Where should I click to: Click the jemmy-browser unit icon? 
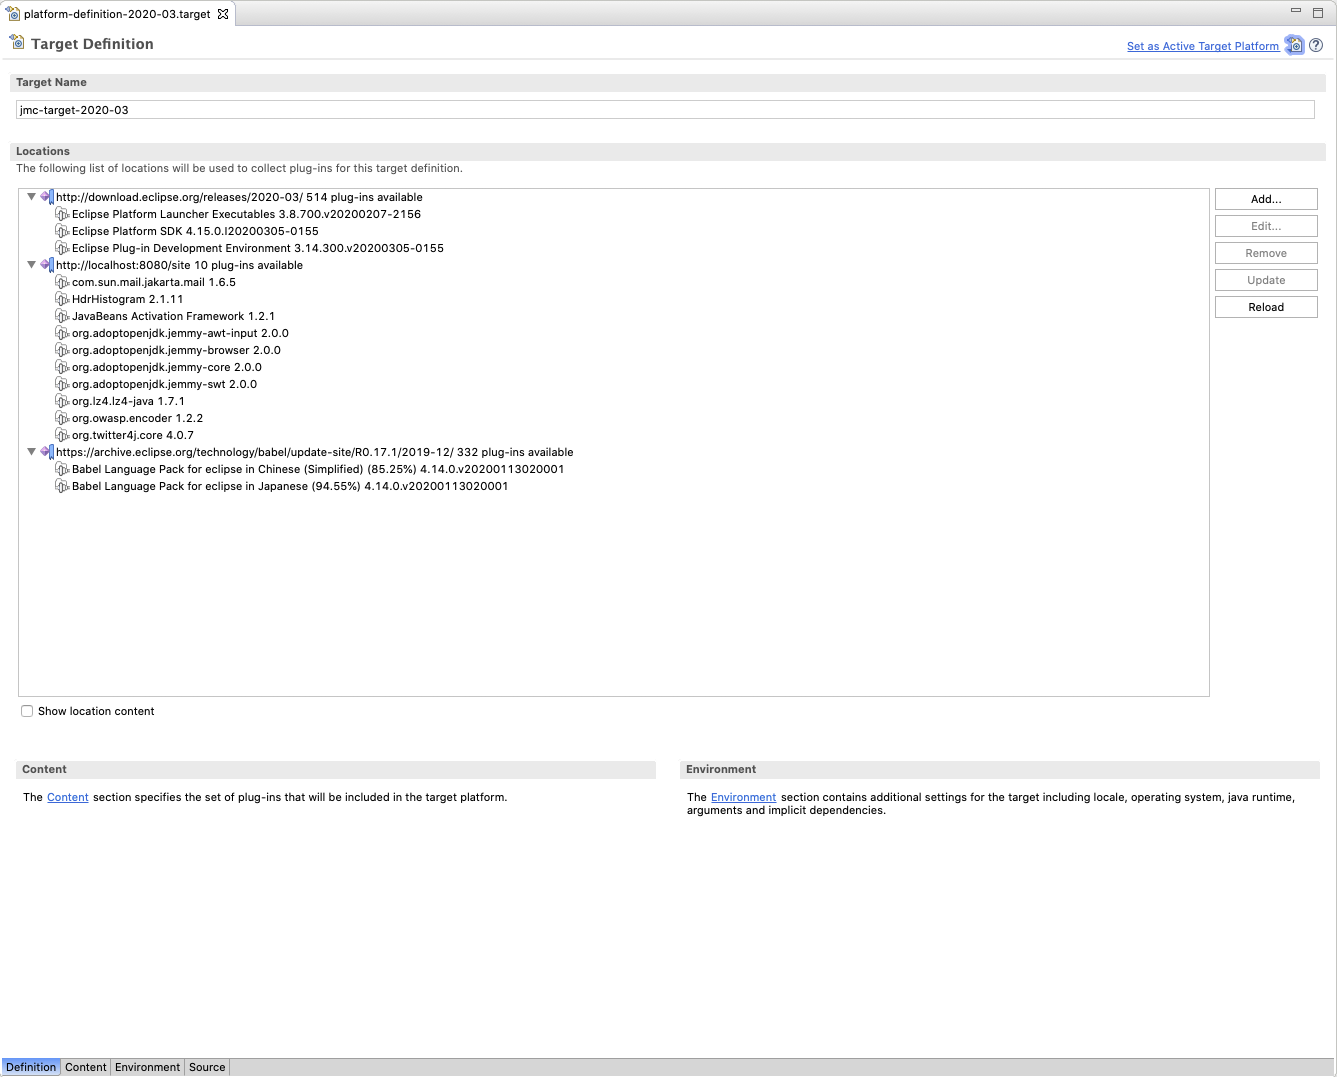pos(62,350)
